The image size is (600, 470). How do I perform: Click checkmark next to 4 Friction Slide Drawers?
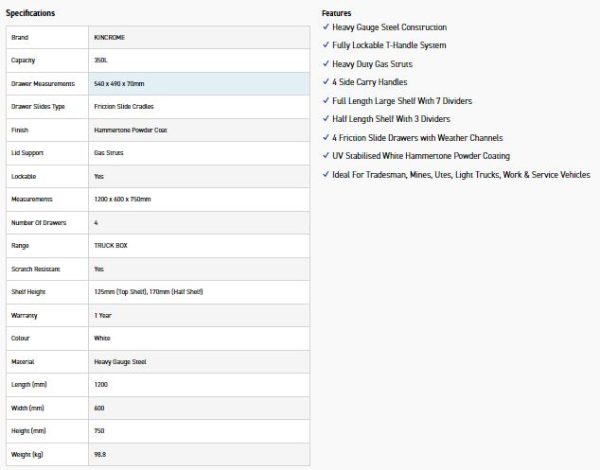[x=326, y=137]
